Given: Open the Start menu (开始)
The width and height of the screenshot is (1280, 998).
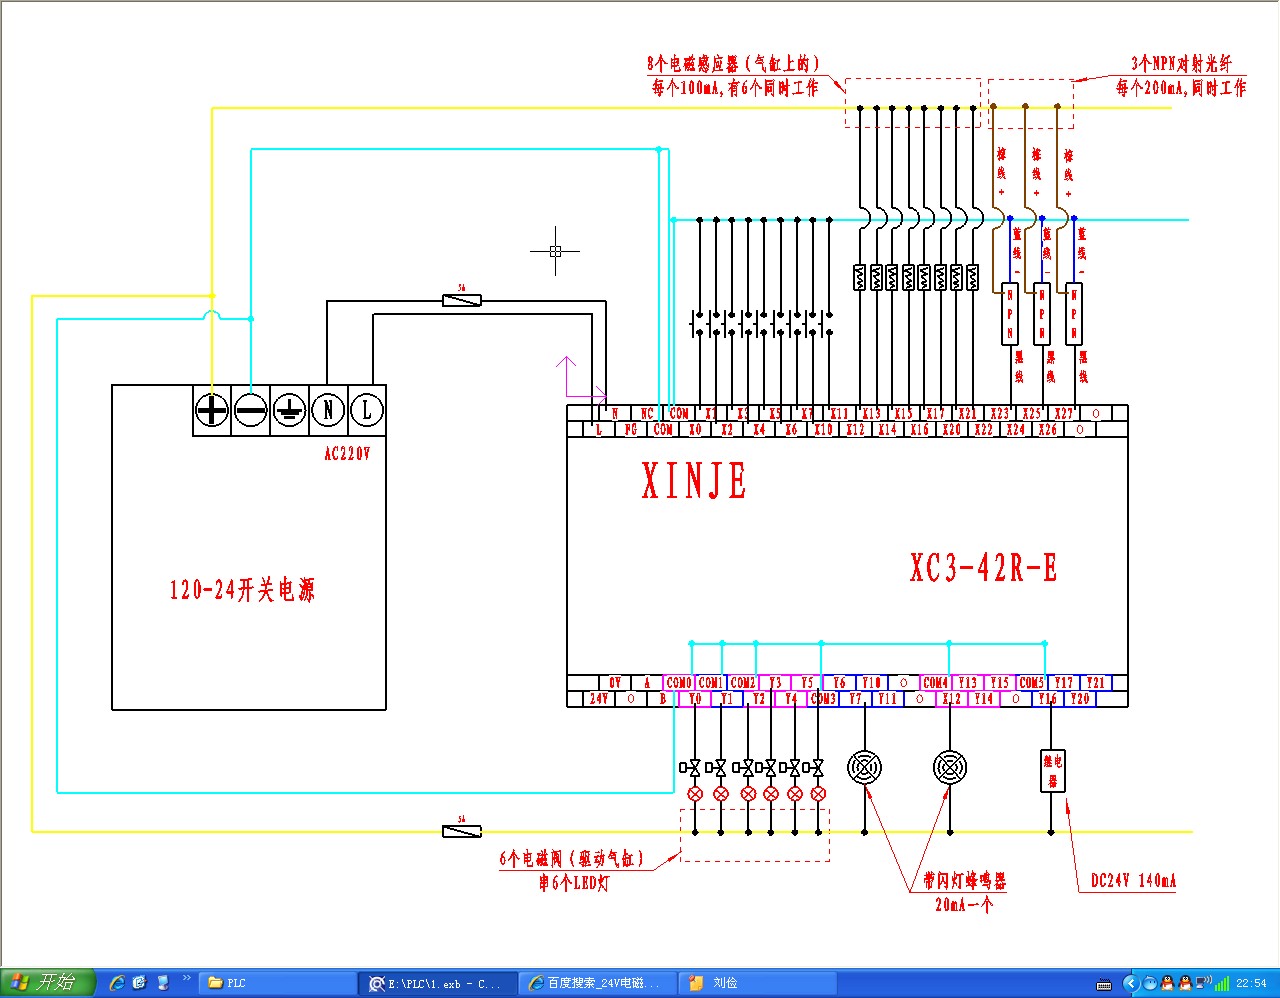Looking at the screenshot, I should coord(47,982).
